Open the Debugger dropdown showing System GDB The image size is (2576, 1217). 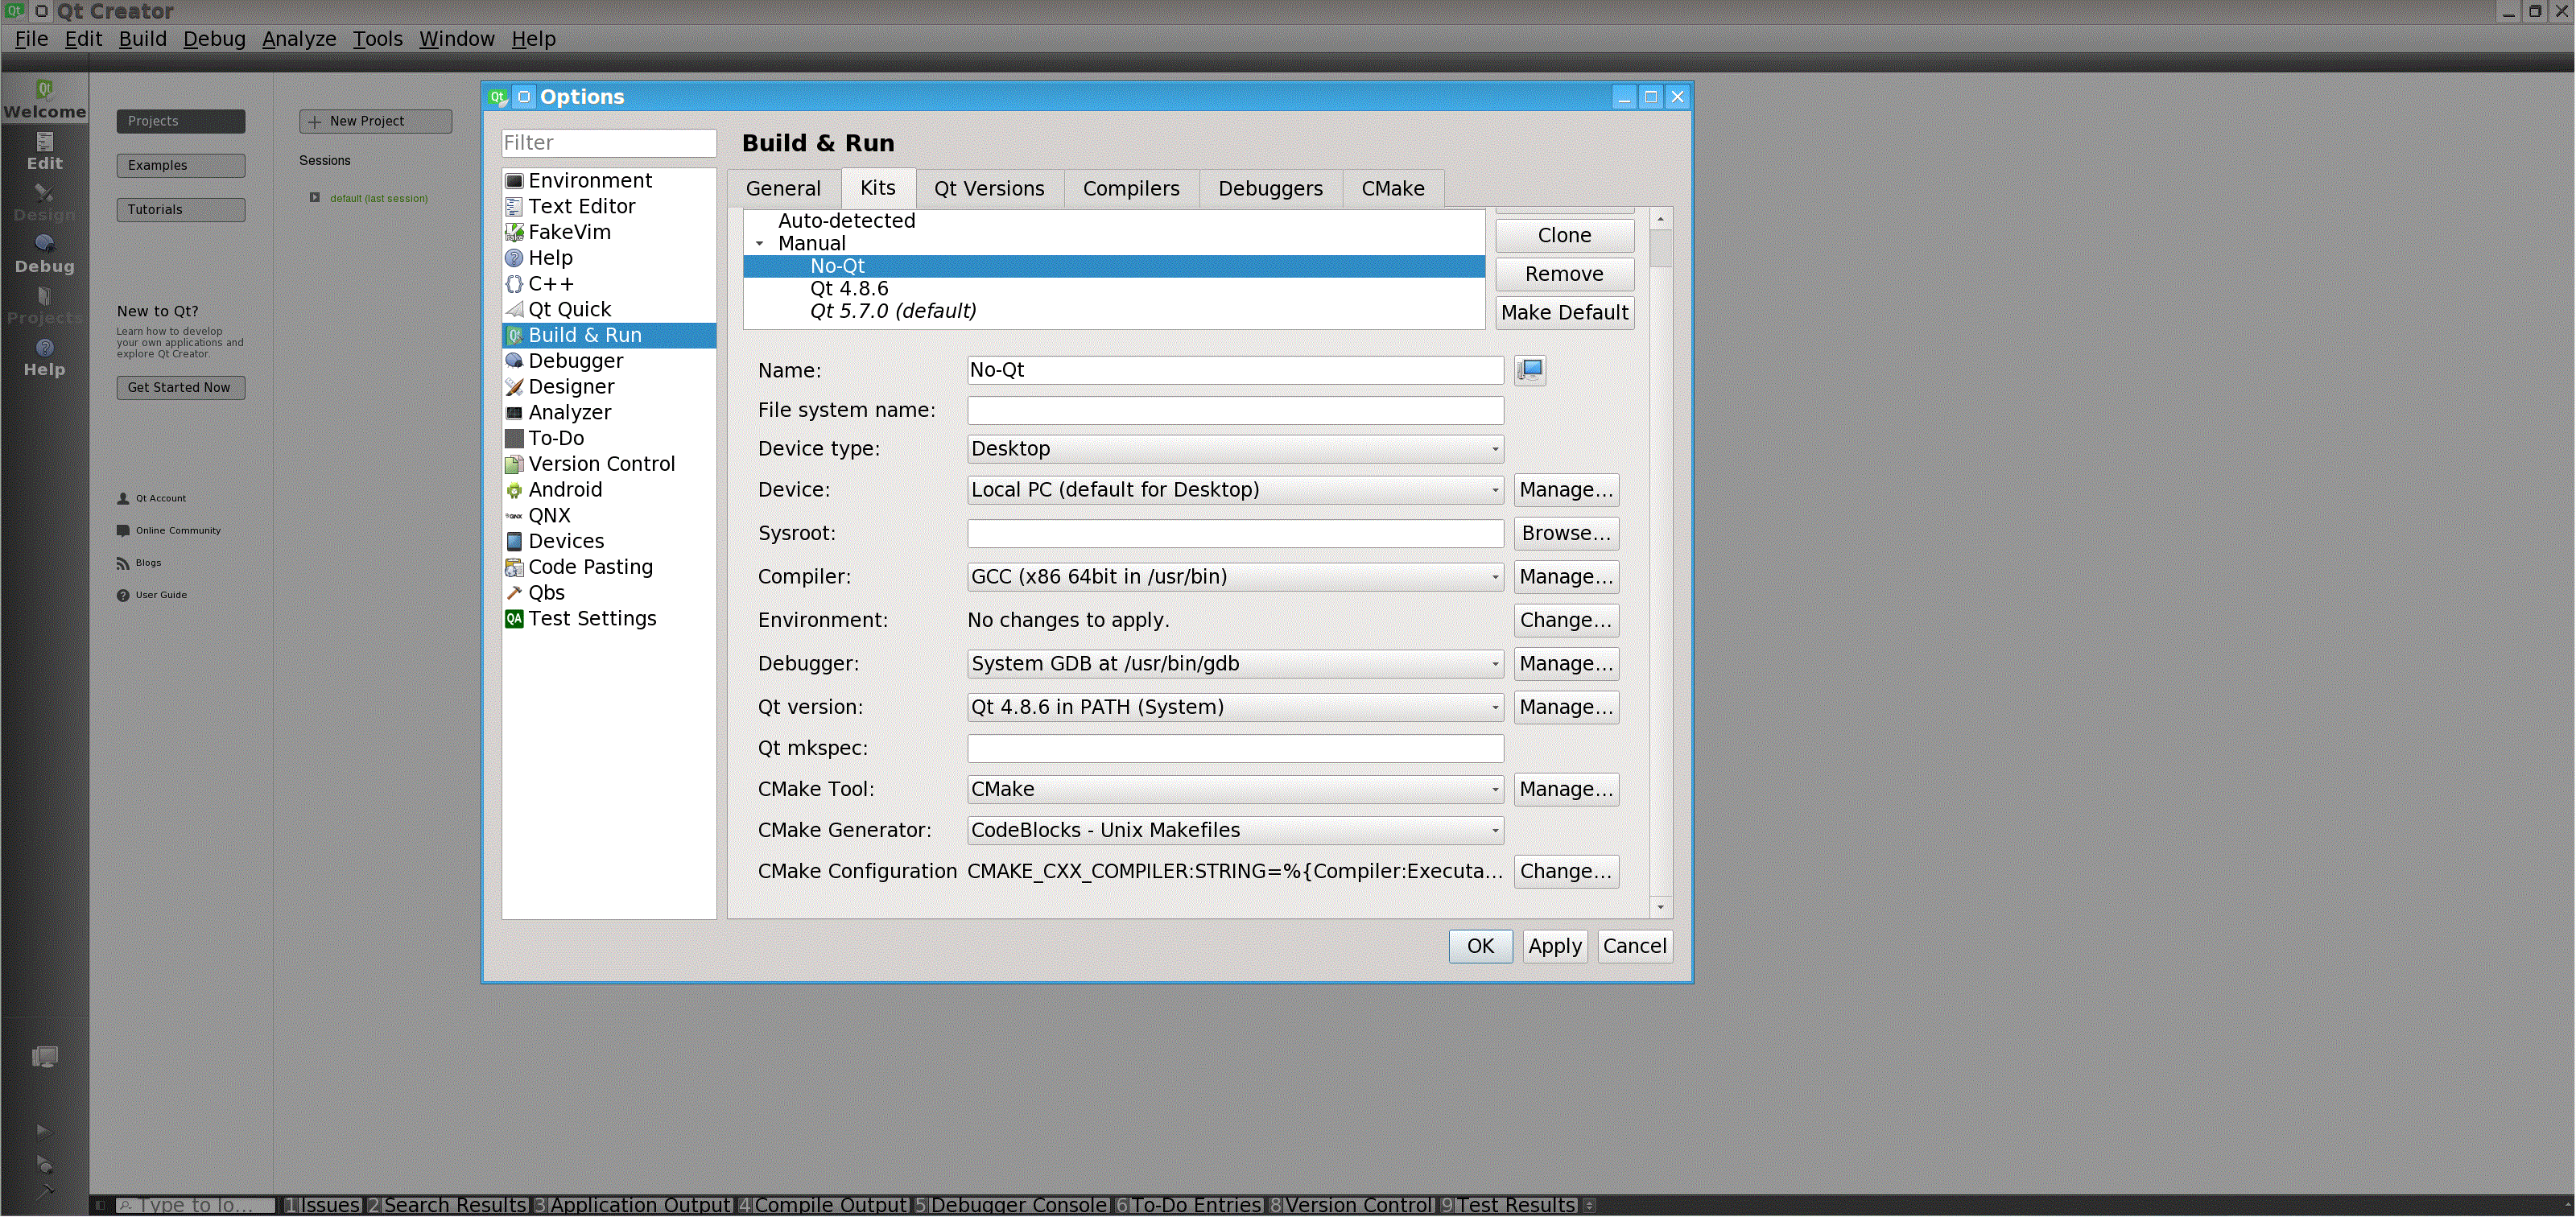(x=1235, y=665)
